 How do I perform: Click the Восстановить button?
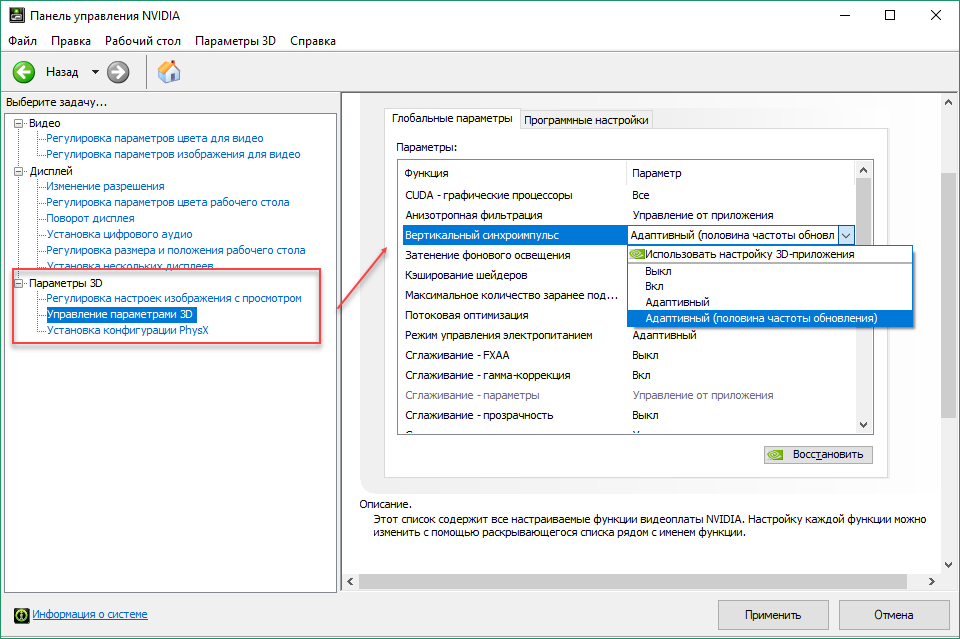(818, 454)
